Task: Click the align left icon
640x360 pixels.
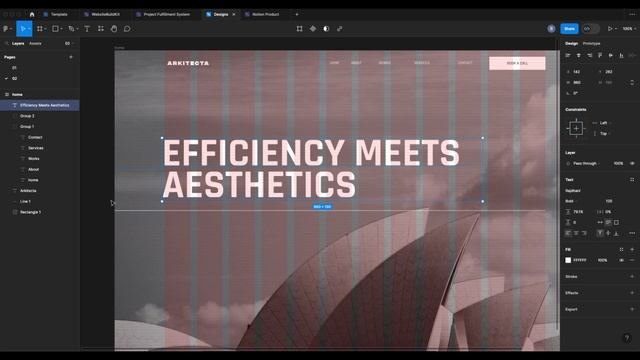Action: tap(568, 55)
